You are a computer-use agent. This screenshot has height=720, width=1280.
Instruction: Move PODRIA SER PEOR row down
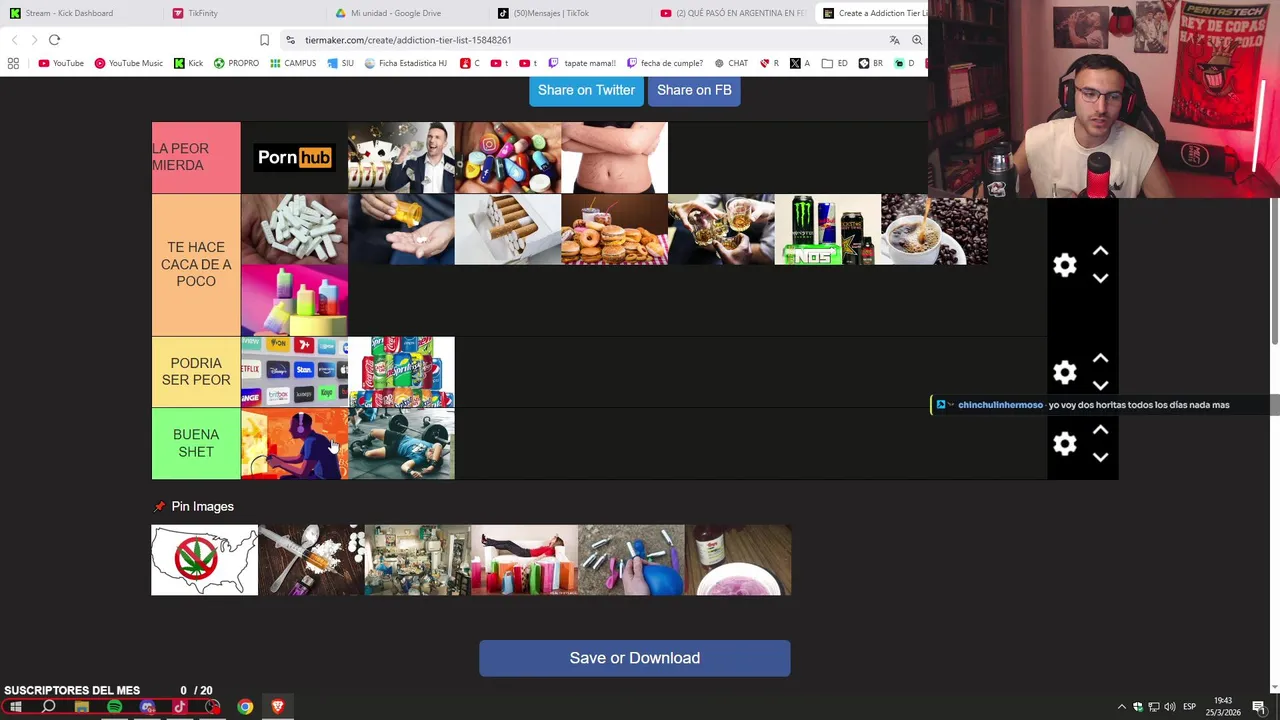[1100, 385]
